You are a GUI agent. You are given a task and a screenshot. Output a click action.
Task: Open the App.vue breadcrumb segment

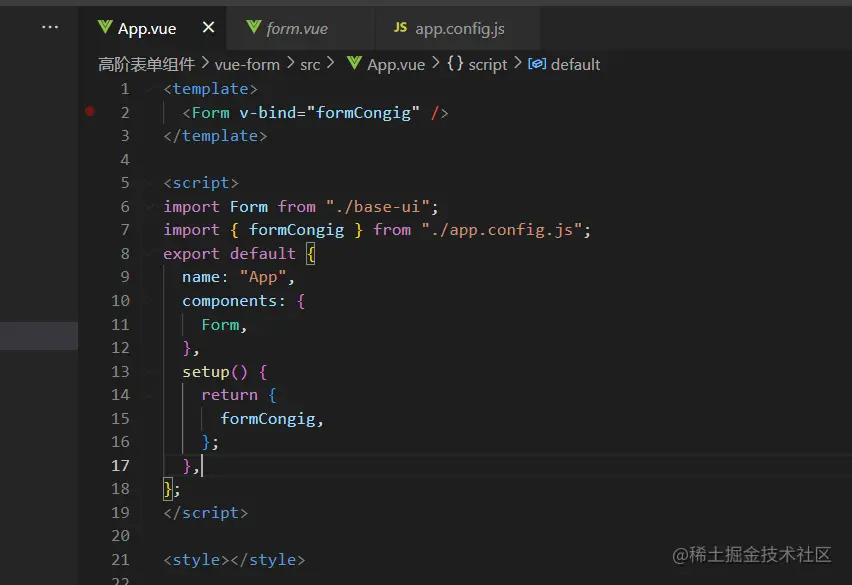point(396,65)
